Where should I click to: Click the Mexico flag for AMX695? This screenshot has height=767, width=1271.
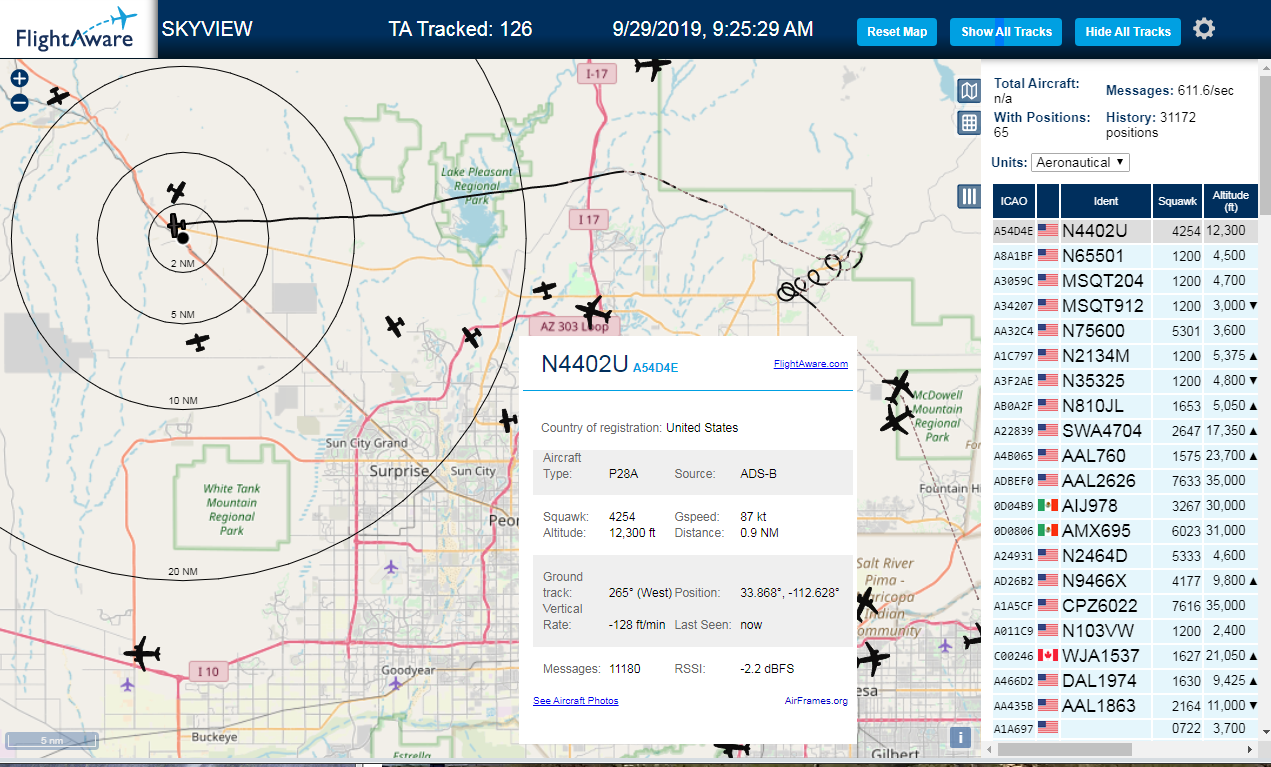coord(1048,531)
